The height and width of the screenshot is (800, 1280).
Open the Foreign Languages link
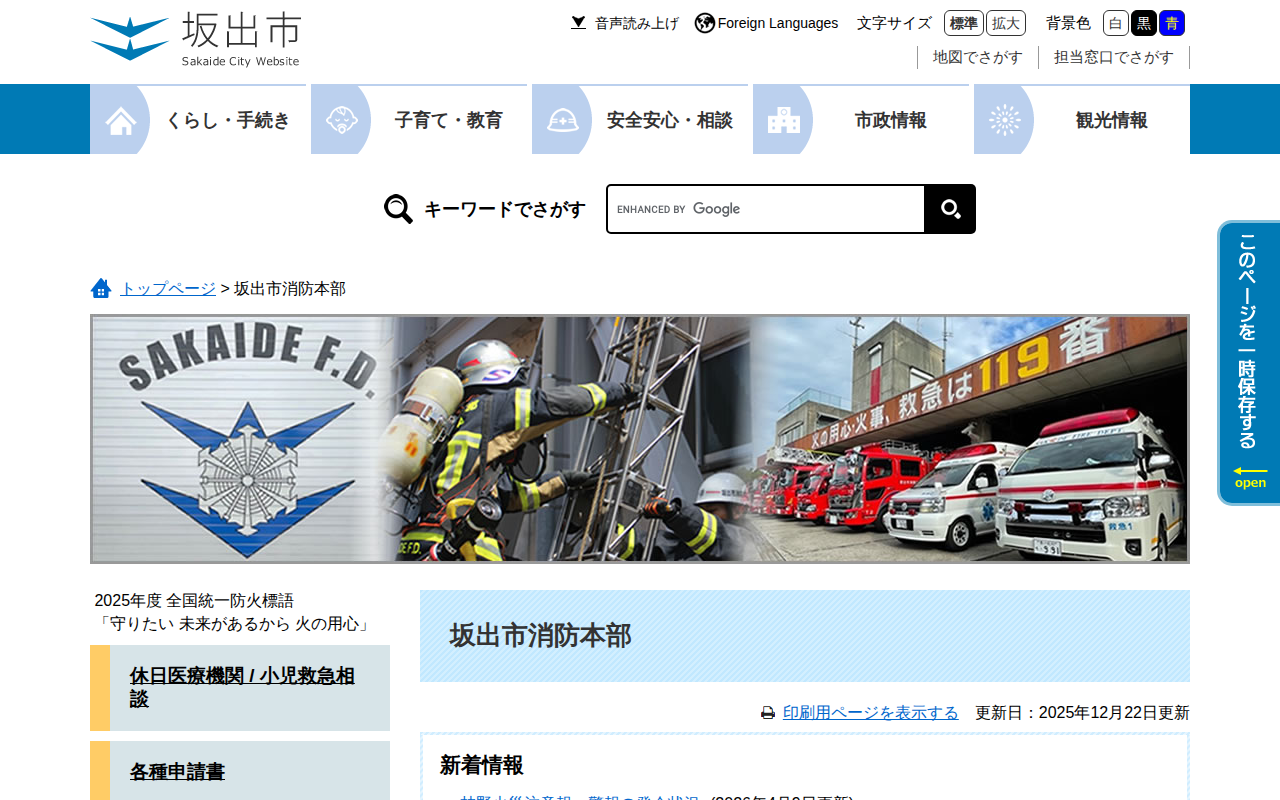tap(777, 23)
